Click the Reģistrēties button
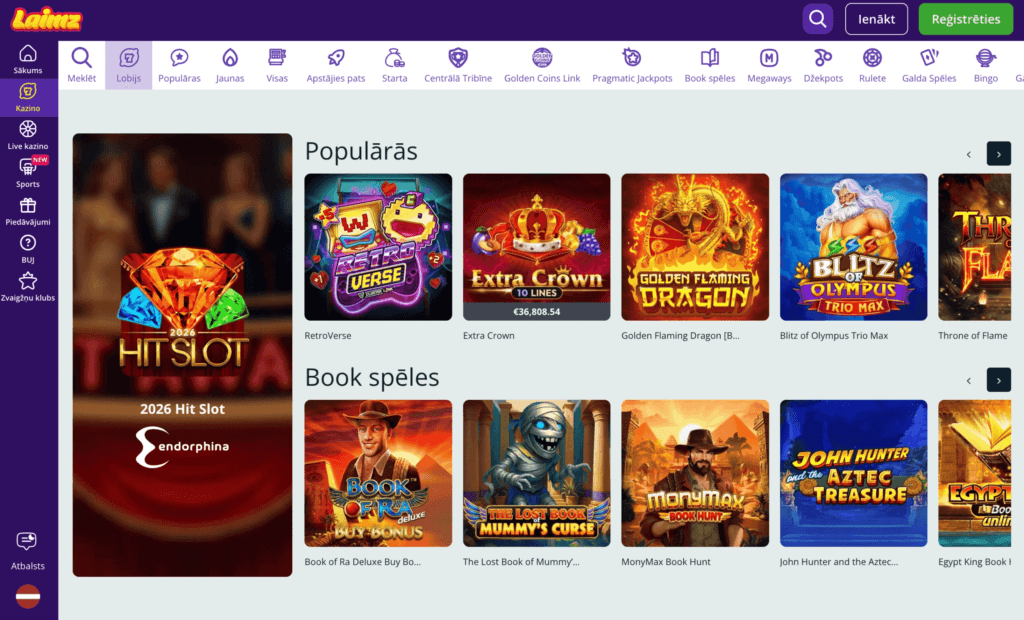Viewport: 1024px width, 620px height. tap(966, 19)
